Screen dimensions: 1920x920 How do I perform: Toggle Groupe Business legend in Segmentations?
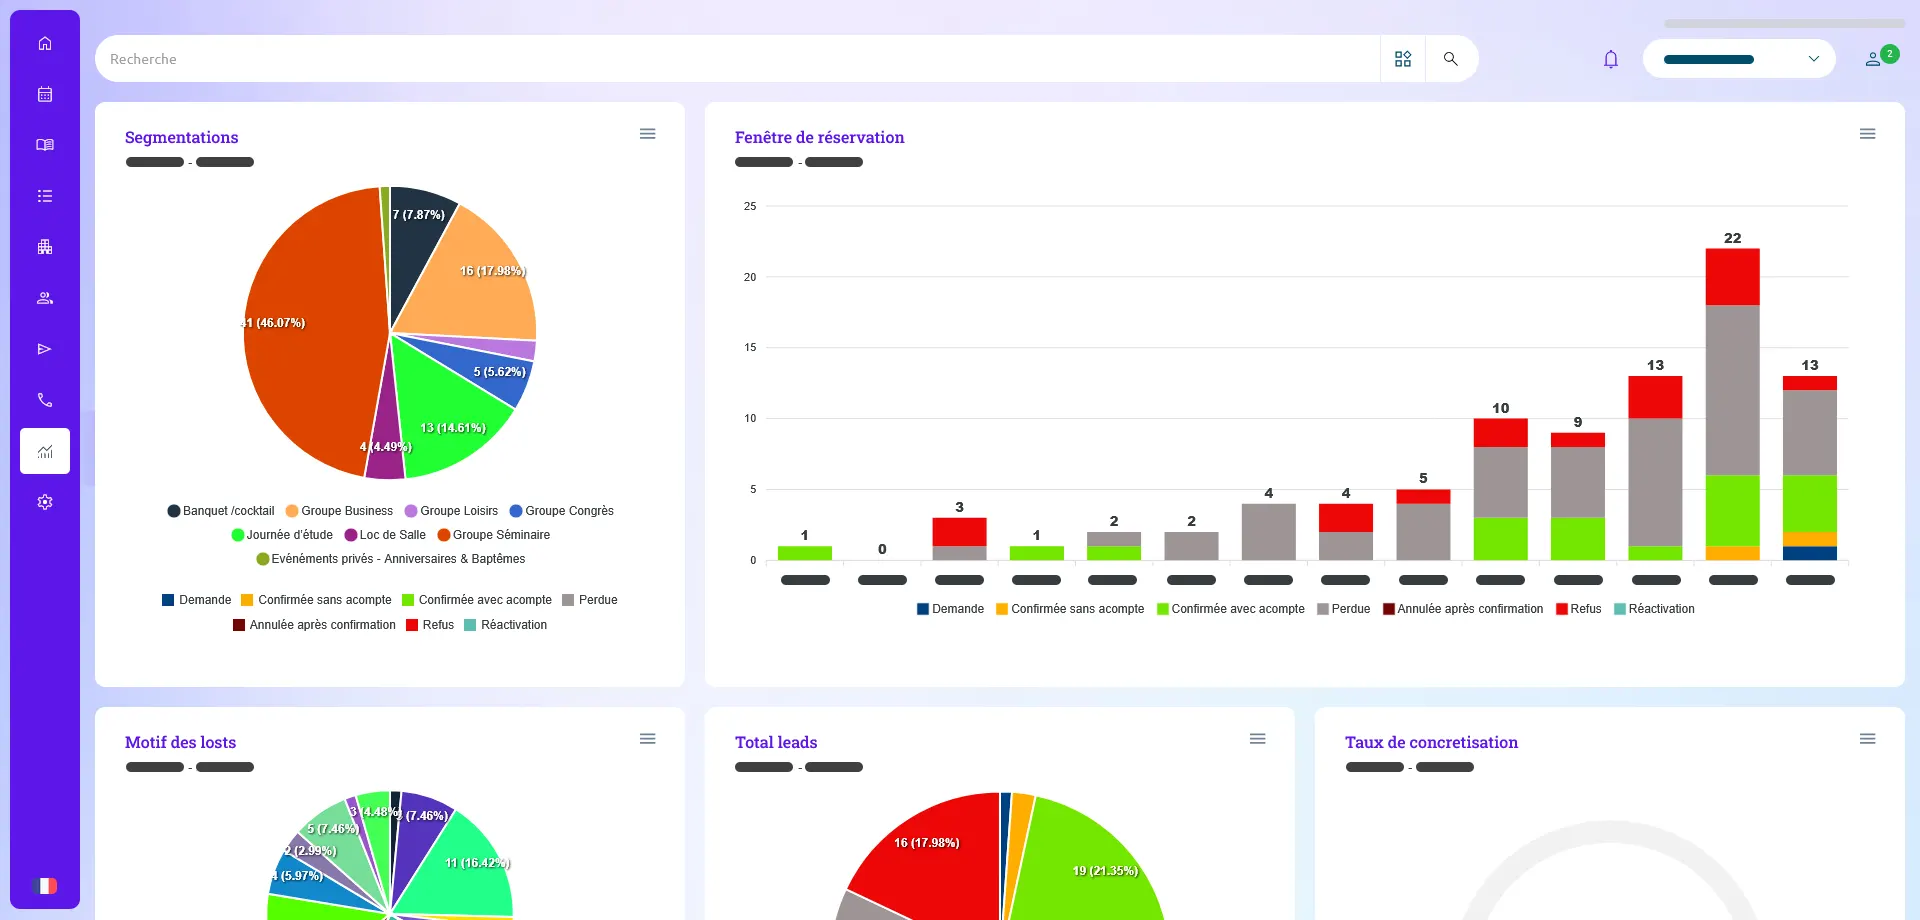coord(339,511)
